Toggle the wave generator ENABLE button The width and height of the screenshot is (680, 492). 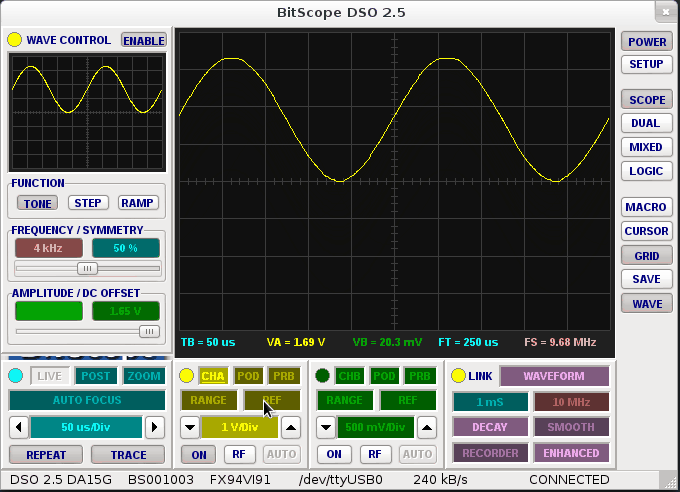coord(143,40)
